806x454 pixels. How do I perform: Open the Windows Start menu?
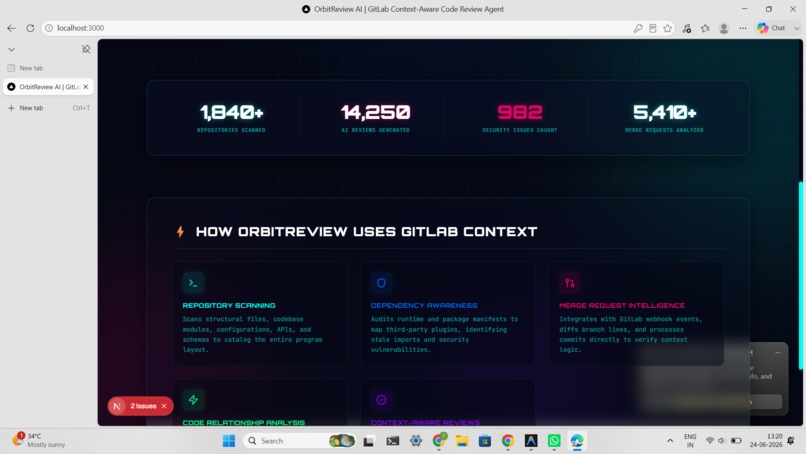tap(229, 441)
